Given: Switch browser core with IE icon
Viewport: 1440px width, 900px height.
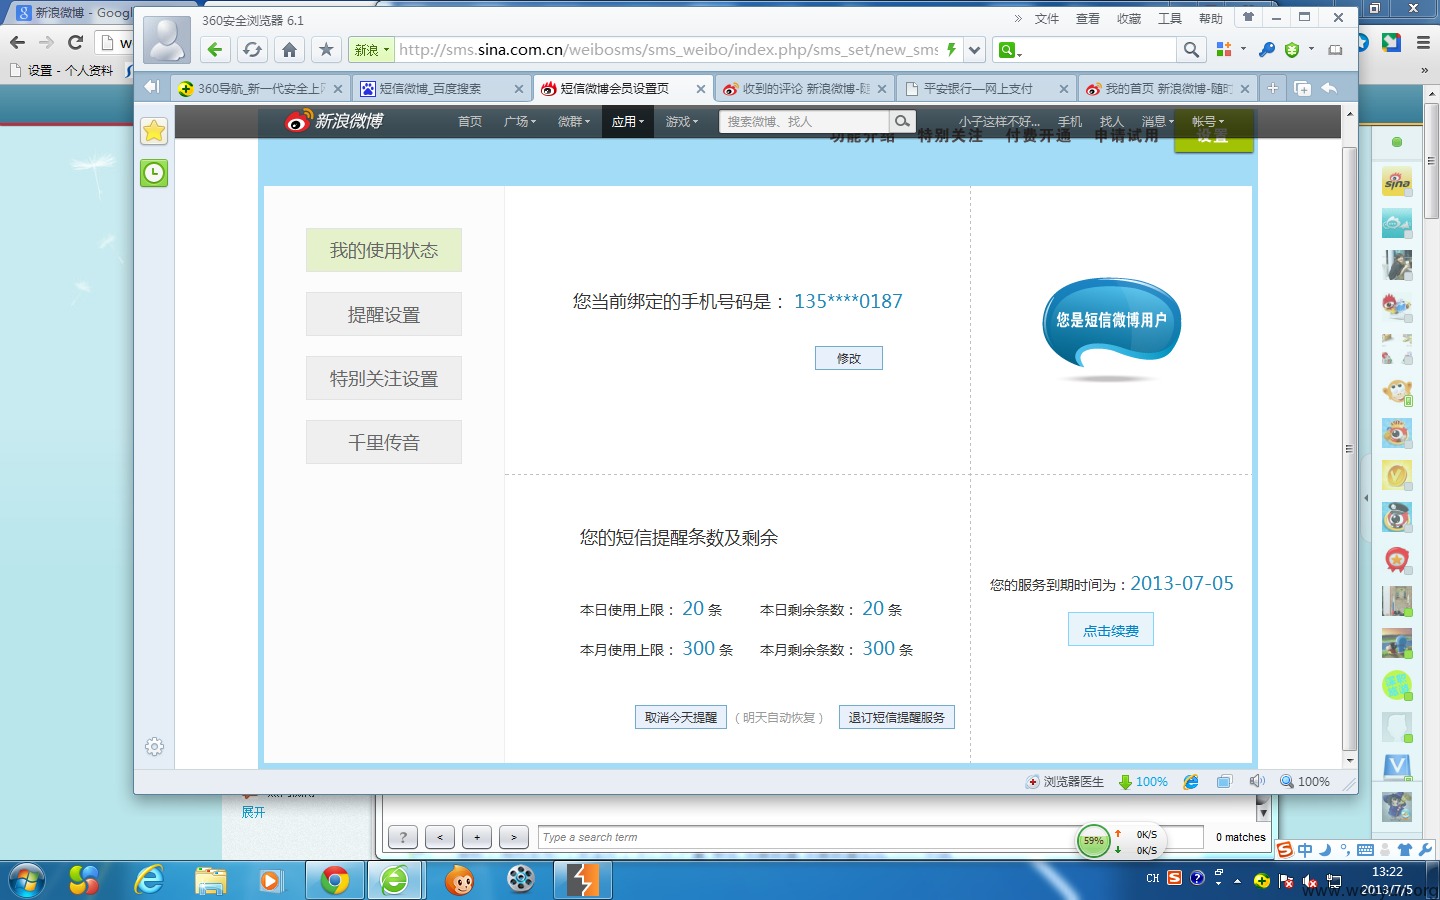Looking at the screenshot, I should click(1191, 782).
